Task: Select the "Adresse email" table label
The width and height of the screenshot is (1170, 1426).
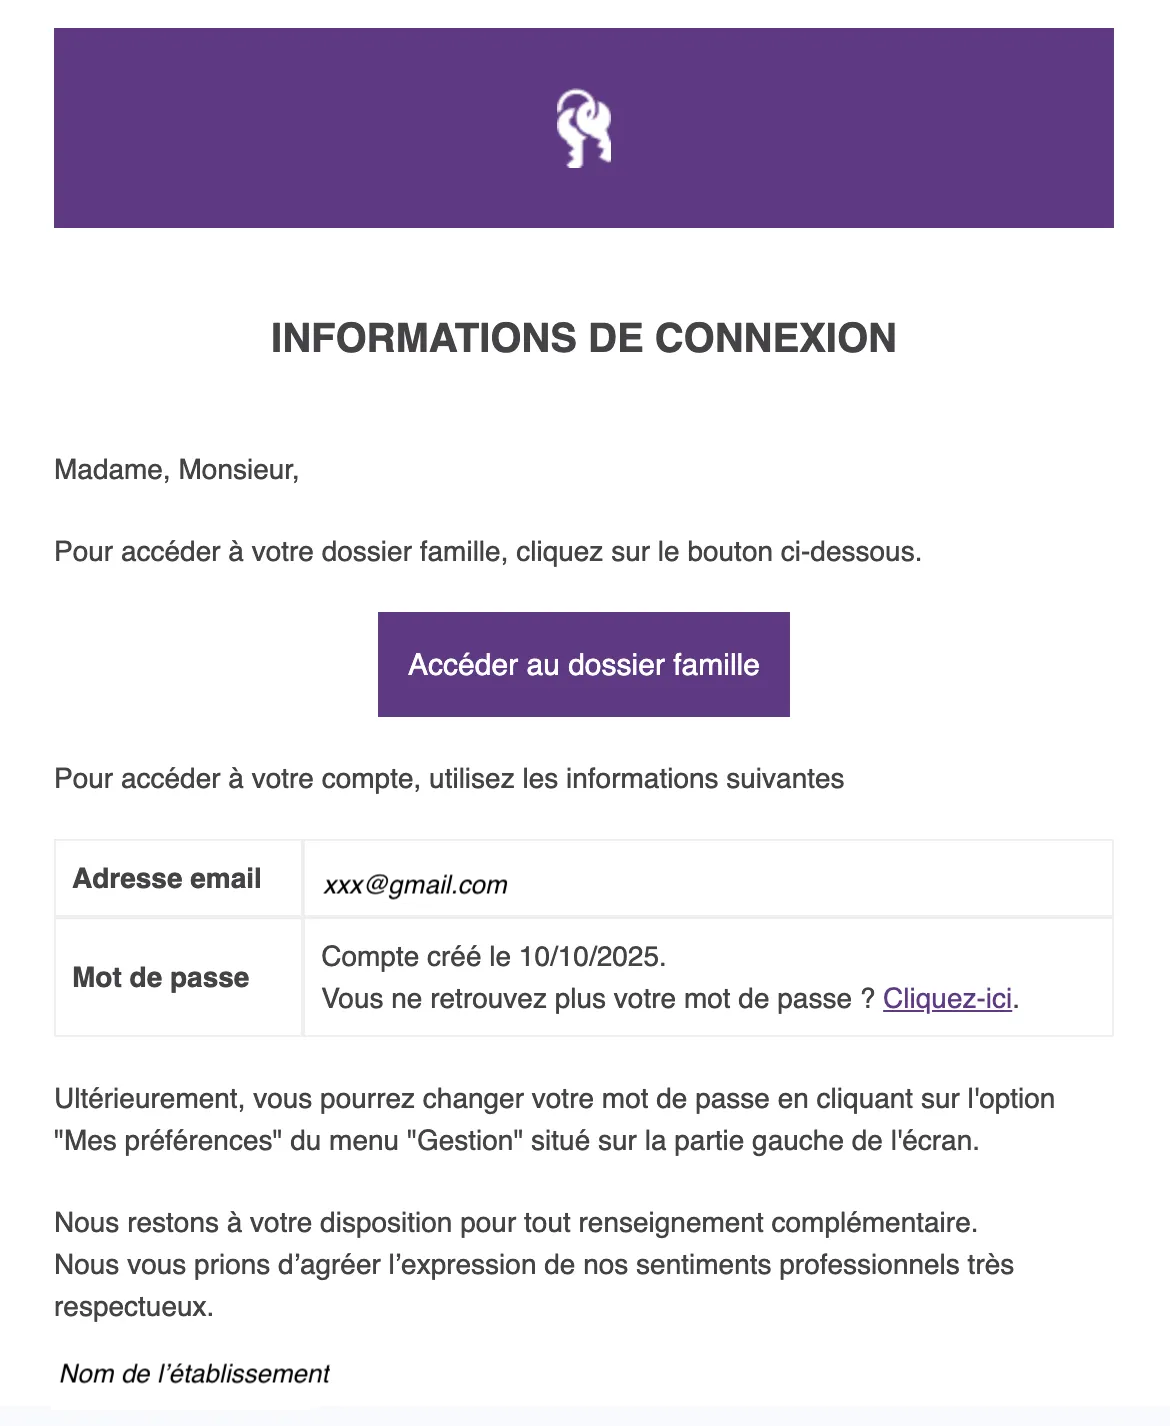Action: point(167,878)
